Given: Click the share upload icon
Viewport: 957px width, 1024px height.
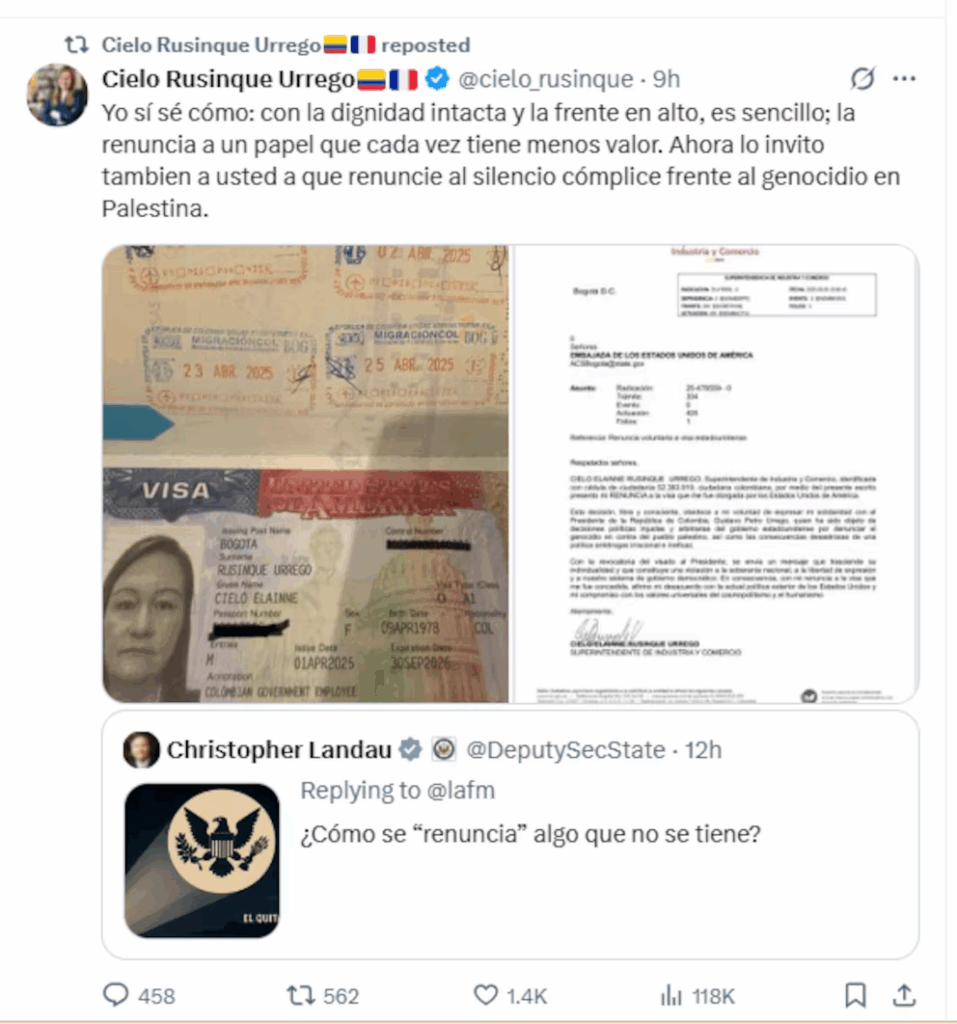Looking at the screenshot, I should coord(904,995).
